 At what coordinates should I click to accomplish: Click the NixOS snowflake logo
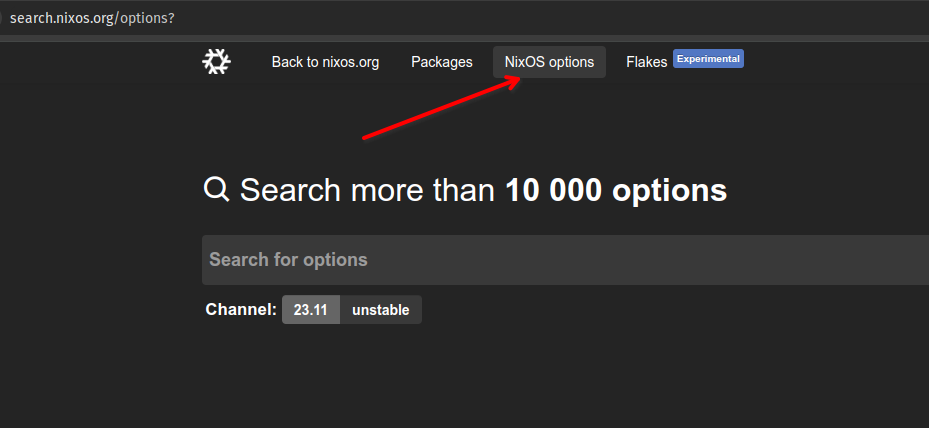click(216, 62)
